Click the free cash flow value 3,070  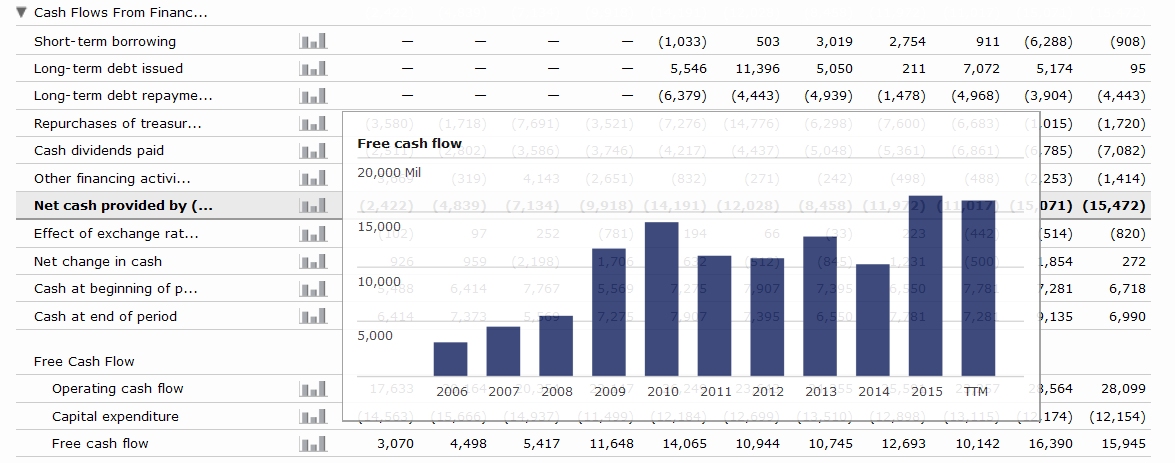coord(395,444)
